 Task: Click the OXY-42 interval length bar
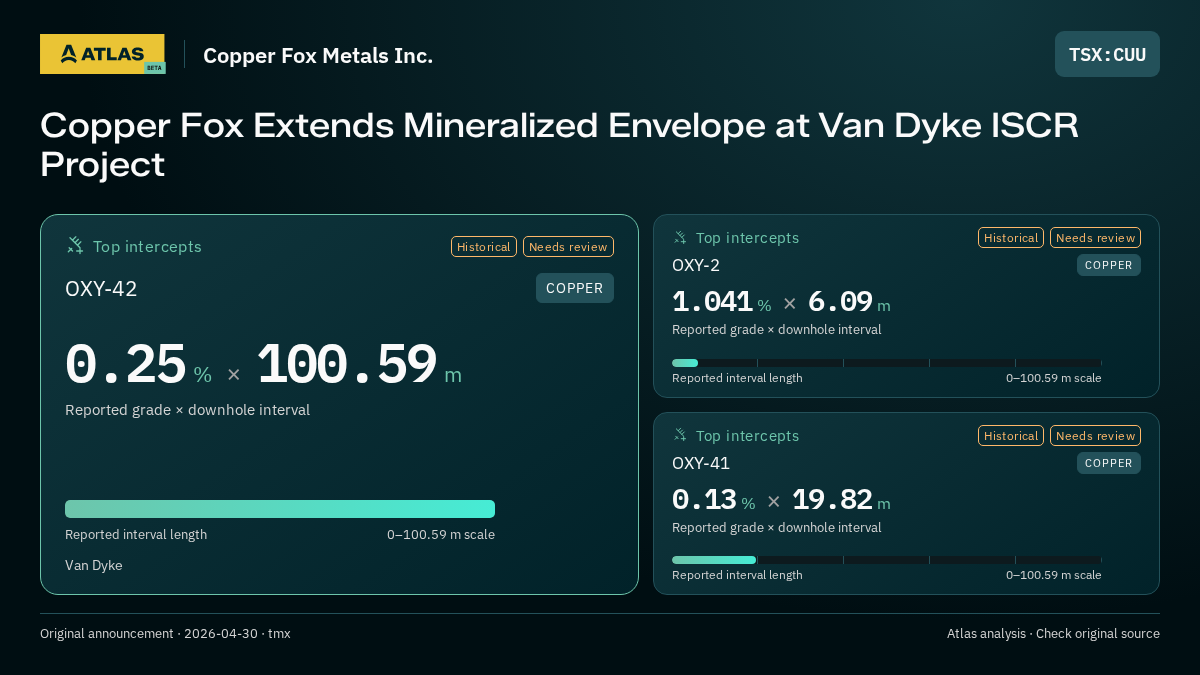click(280, 509)
